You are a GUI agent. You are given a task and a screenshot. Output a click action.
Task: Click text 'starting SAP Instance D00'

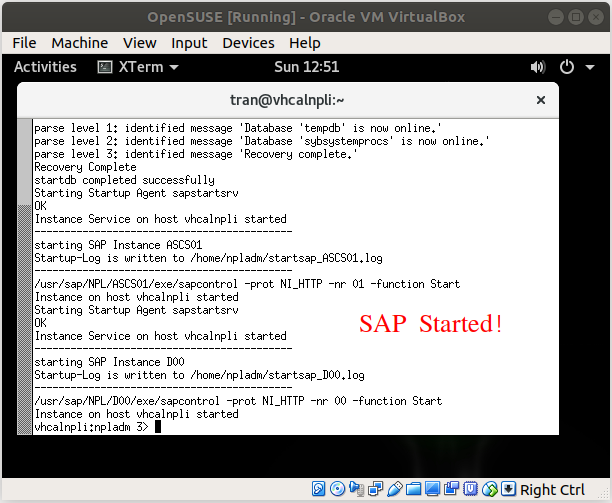click(x=109, y=362)
